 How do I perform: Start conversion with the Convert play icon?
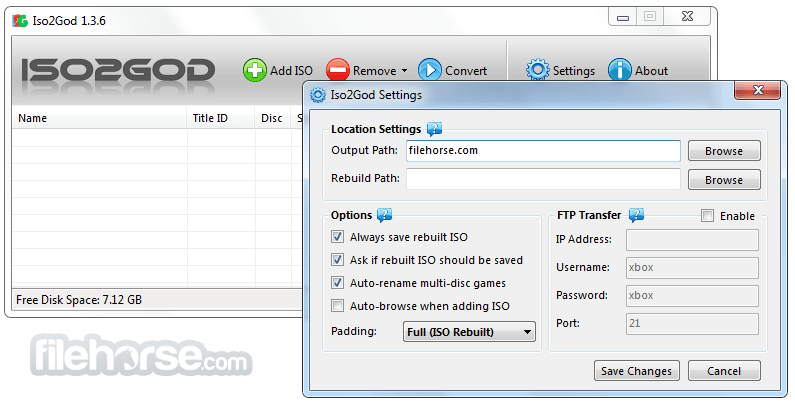(429, 70)
